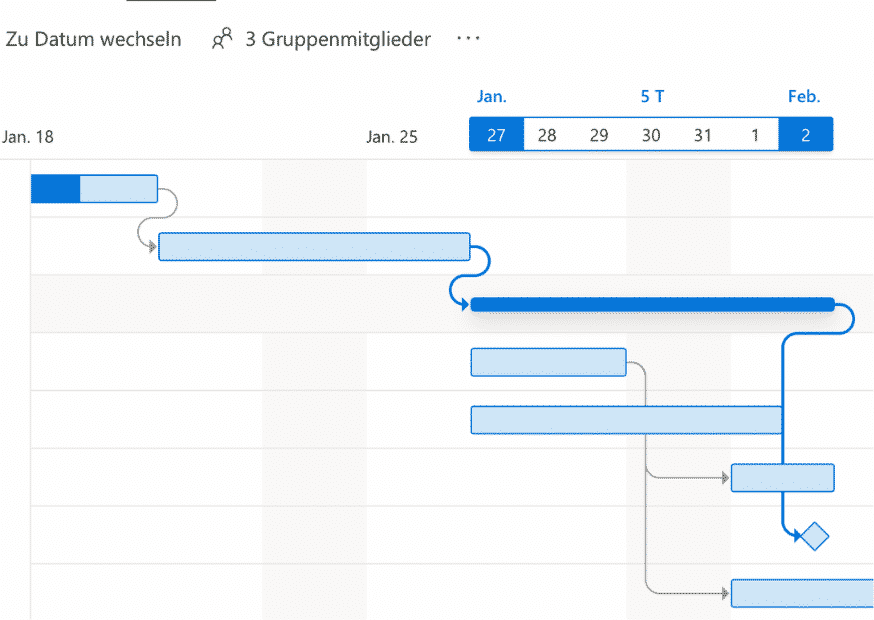Select the bottom row task bar
This screenshot has width=874, height=620.
802,593
